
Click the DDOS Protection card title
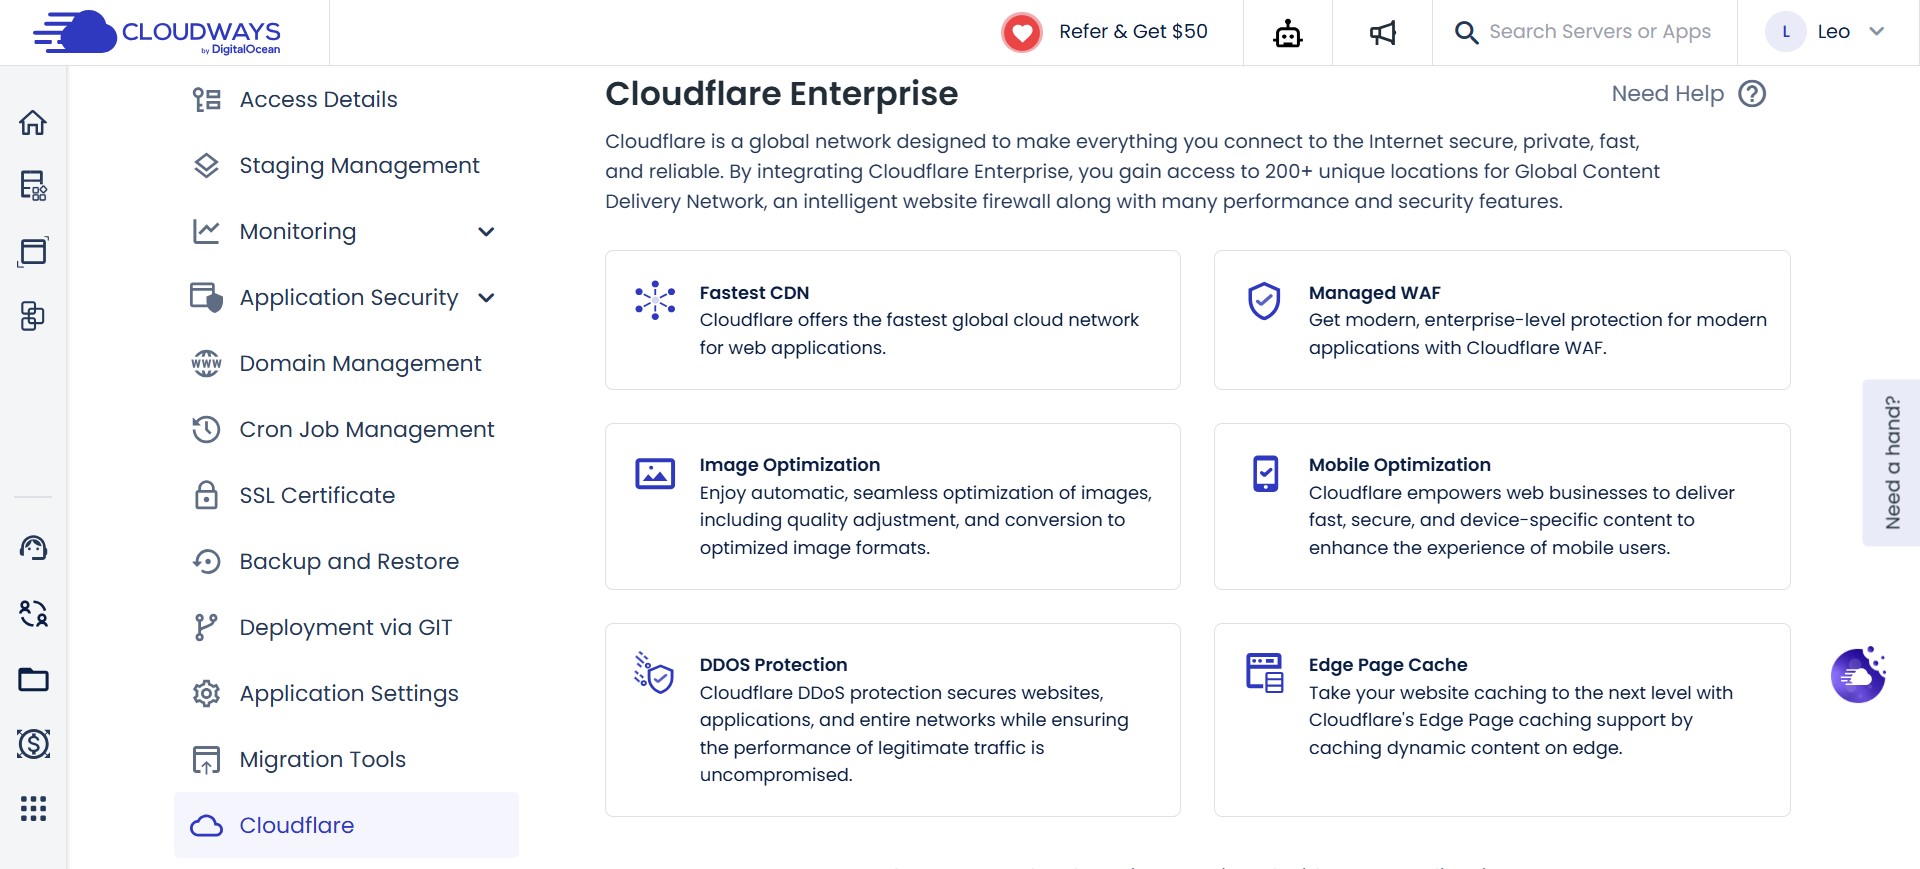tap(773, 665)
